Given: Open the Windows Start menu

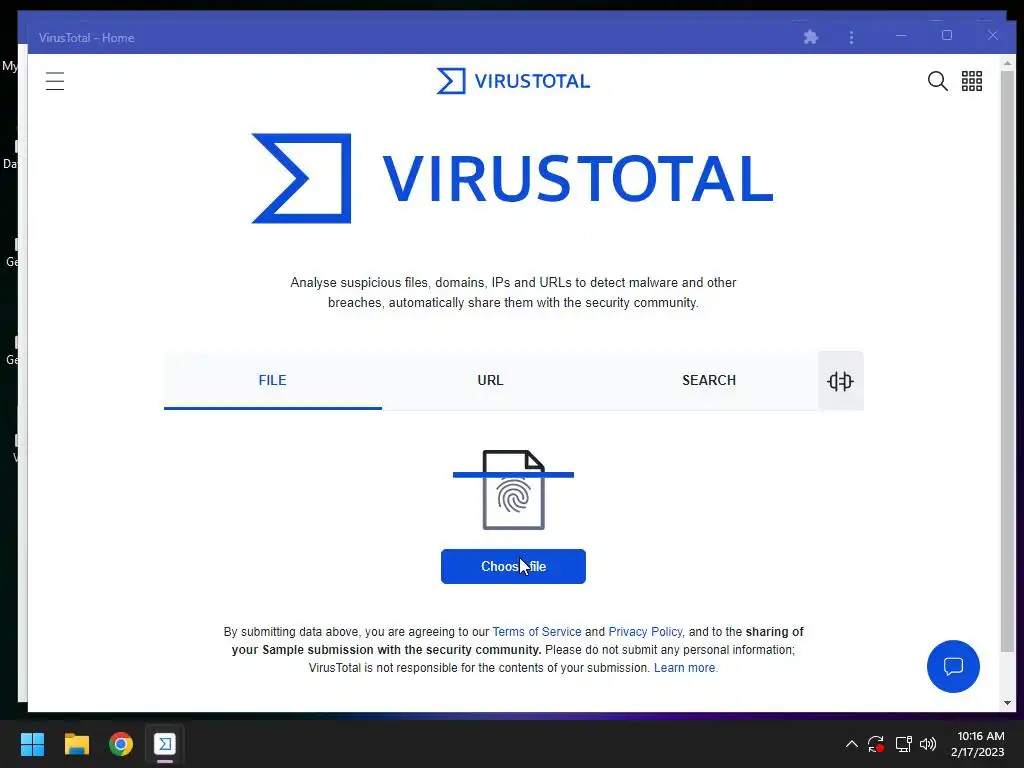Looking at the screenshot, I should (32, 744).
